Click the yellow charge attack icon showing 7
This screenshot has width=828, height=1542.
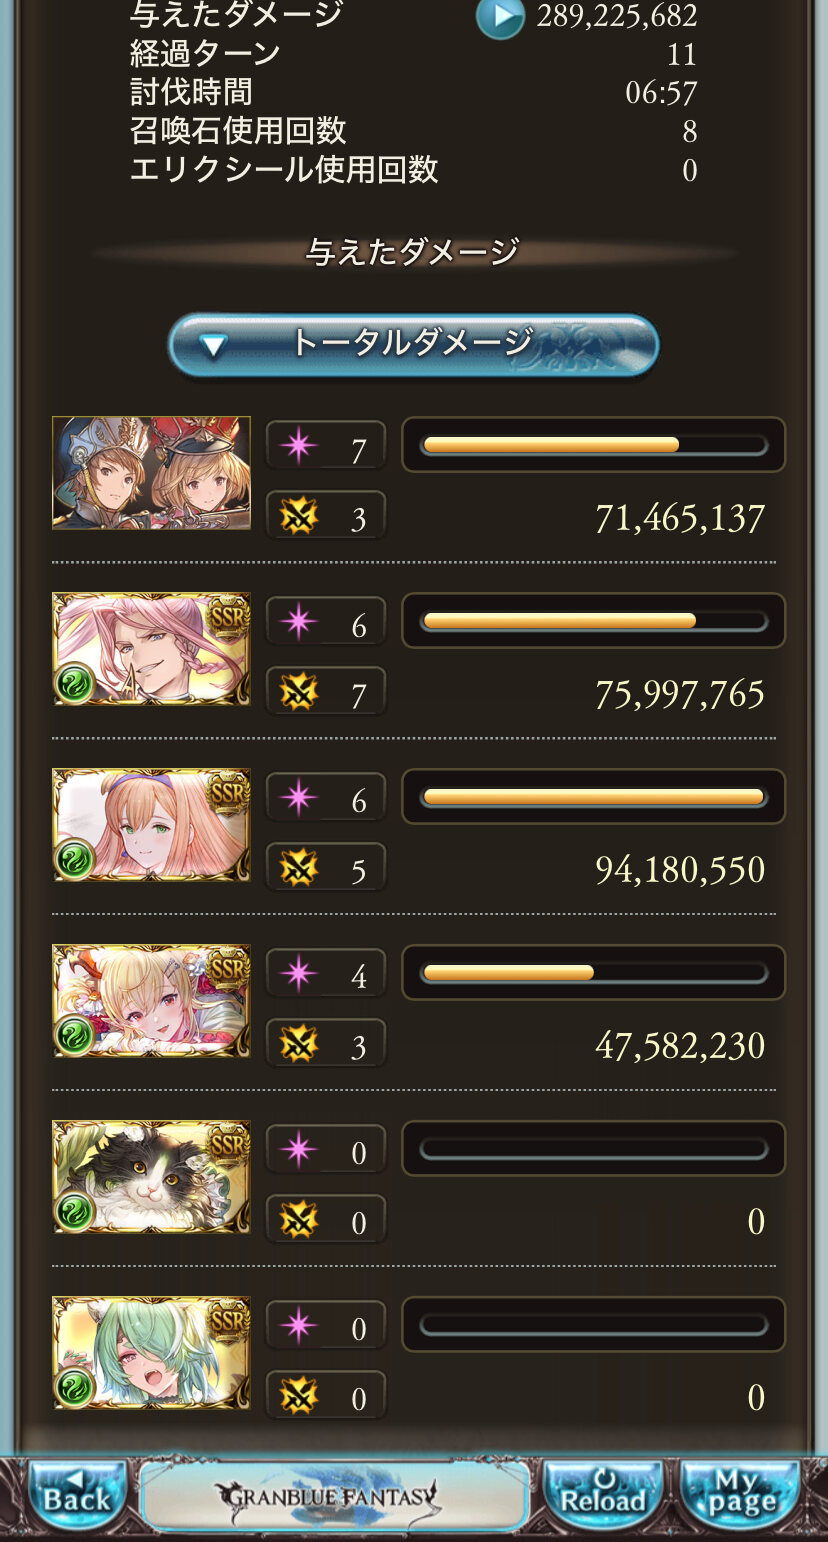point(299,690)
